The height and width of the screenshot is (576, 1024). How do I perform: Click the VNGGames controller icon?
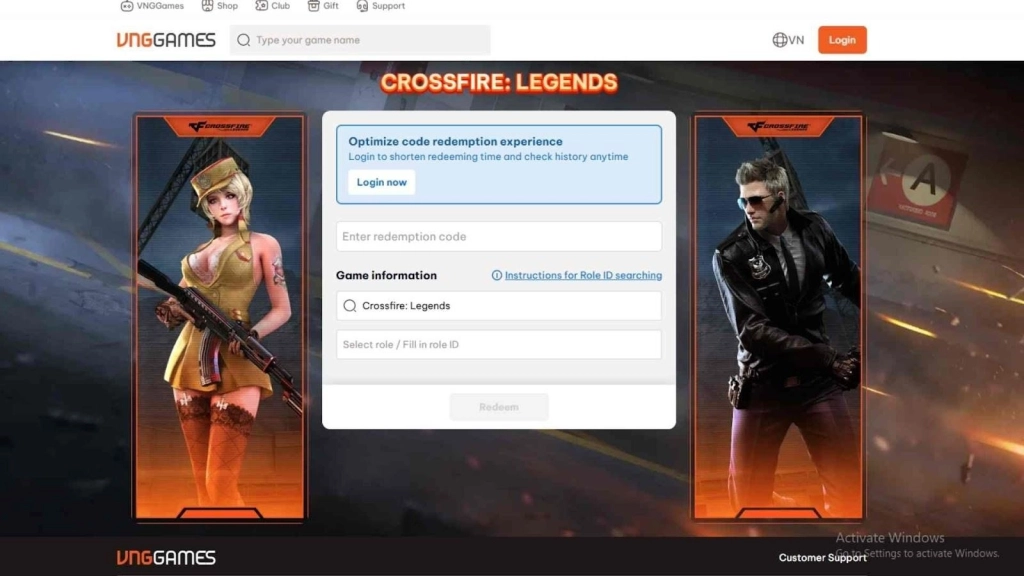click(125, 5)
